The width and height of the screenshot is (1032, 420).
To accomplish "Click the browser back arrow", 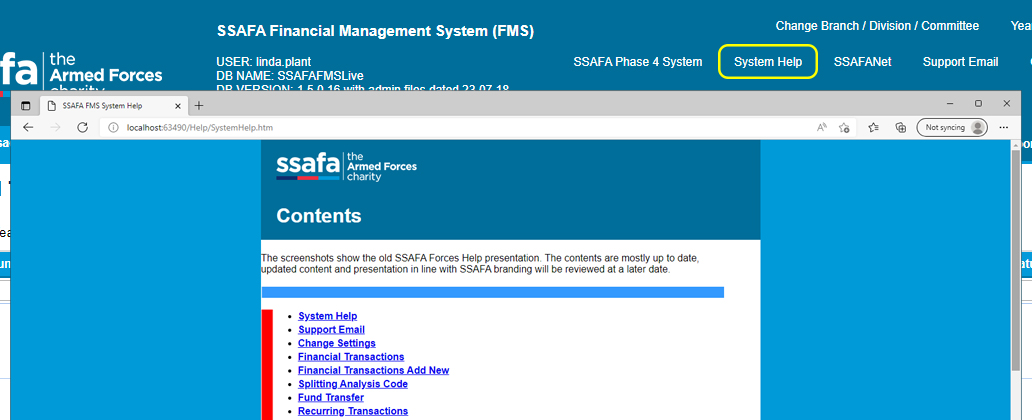I will coord(28,127).
